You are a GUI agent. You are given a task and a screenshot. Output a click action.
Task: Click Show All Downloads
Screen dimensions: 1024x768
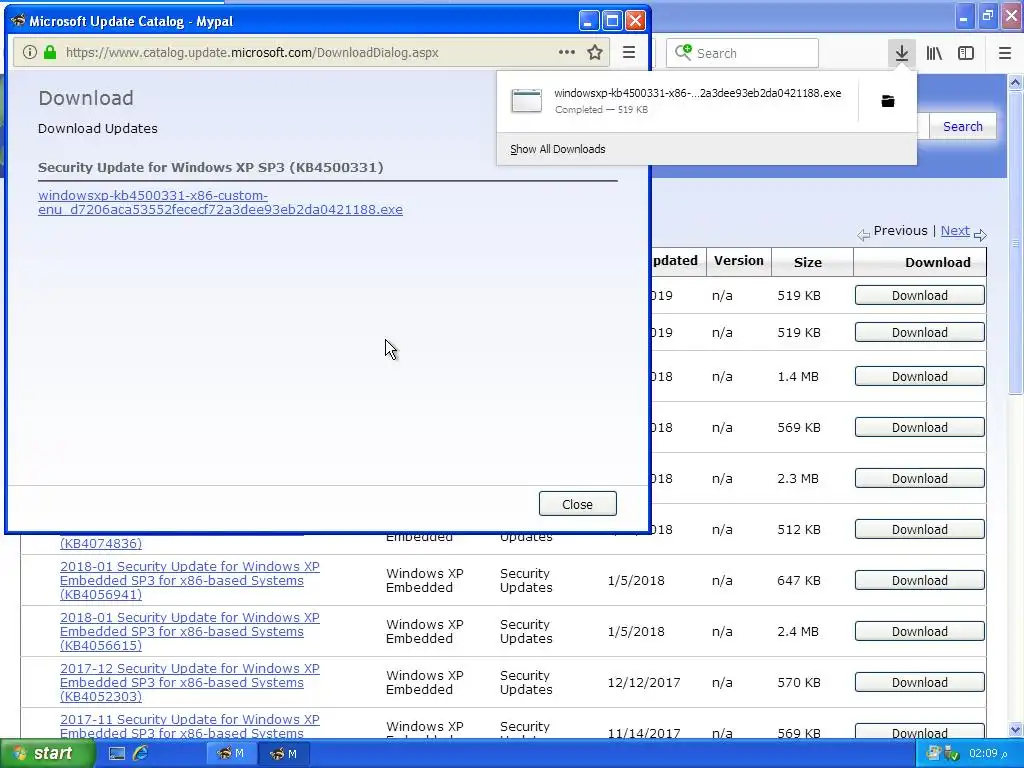[x=558, y=149]
